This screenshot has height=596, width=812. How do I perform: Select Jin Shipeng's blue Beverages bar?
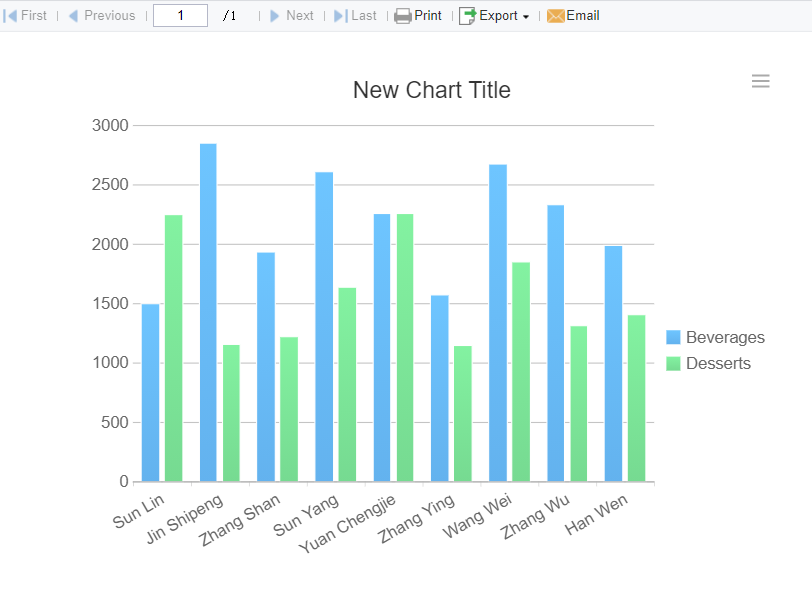[208, 313]
